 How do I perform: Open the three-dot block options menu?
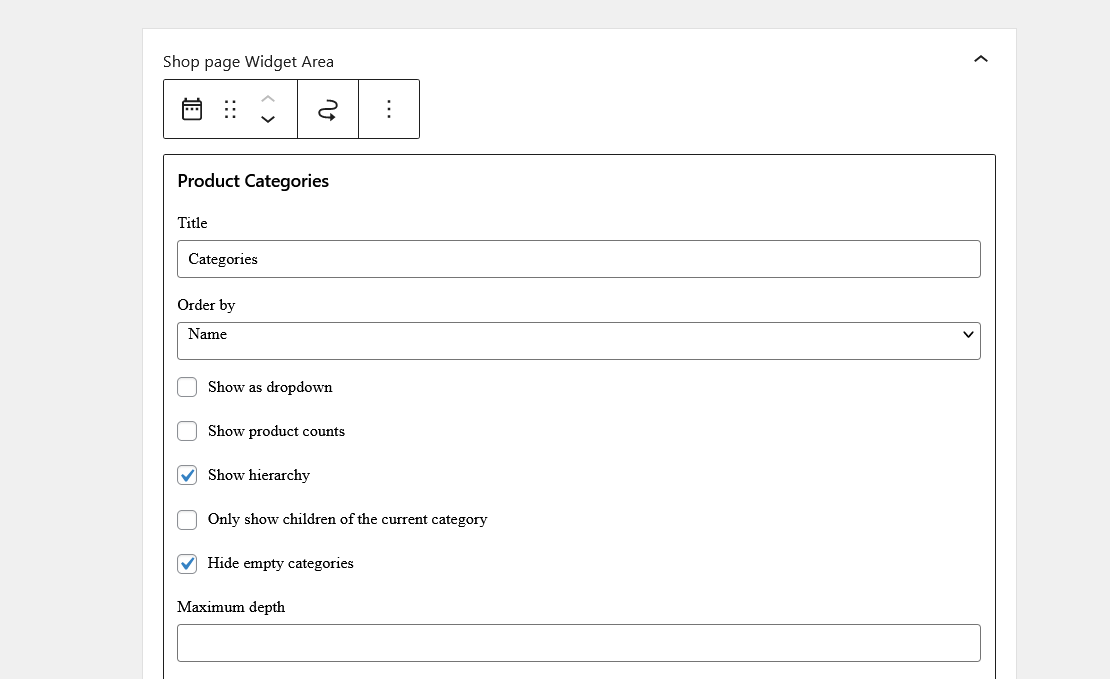[389, 109]
